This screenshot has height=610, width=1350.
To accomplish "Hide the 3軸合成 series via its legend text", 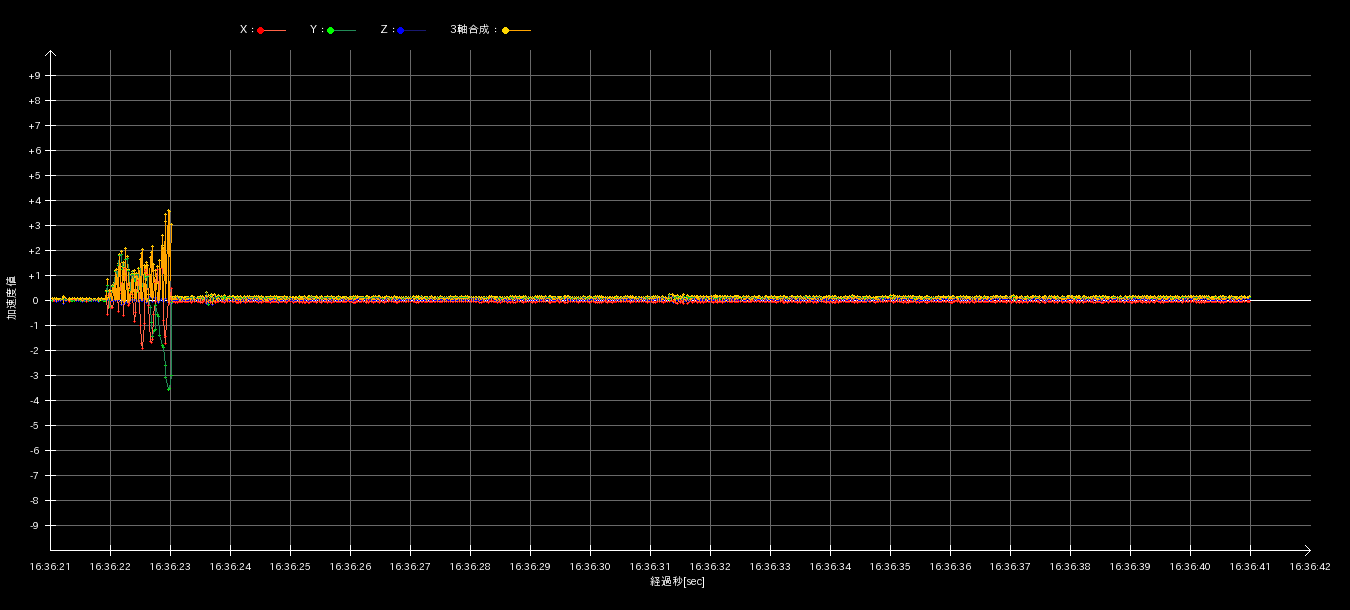I will click(x=474, y=30).
